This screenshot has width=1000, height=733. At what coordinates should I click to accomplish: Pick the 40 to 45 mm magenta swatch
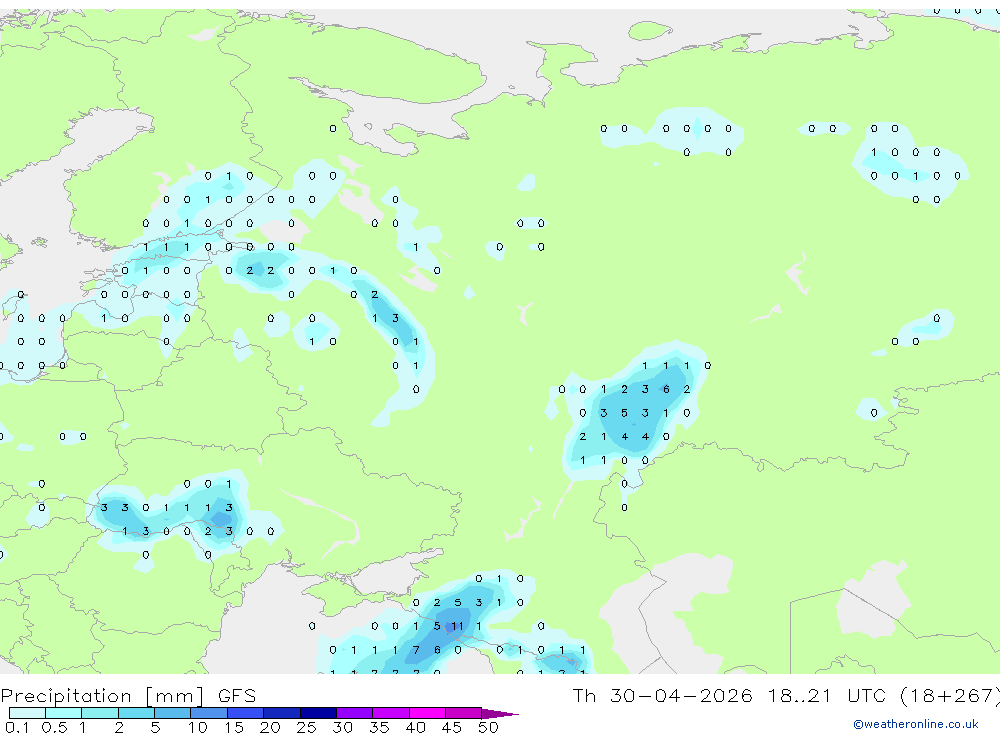tap(427, 713)
